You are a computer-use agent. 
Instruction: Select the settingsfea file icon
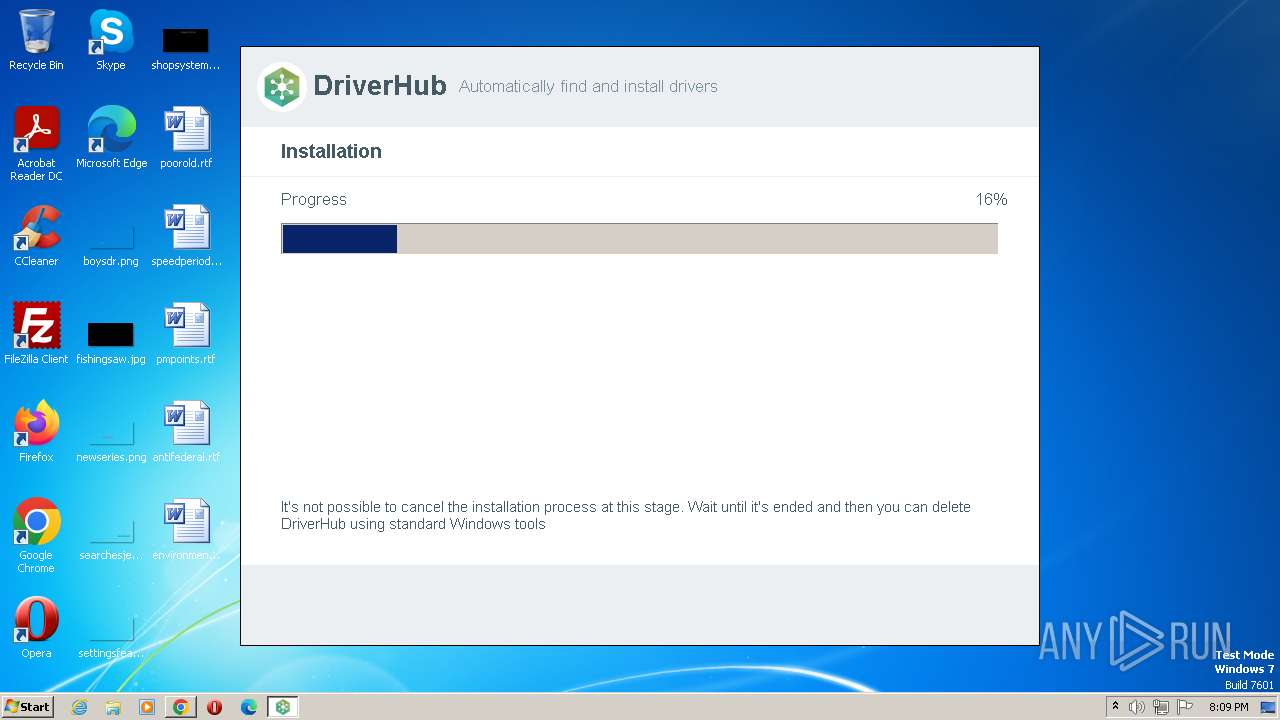[x=111, y=637]
